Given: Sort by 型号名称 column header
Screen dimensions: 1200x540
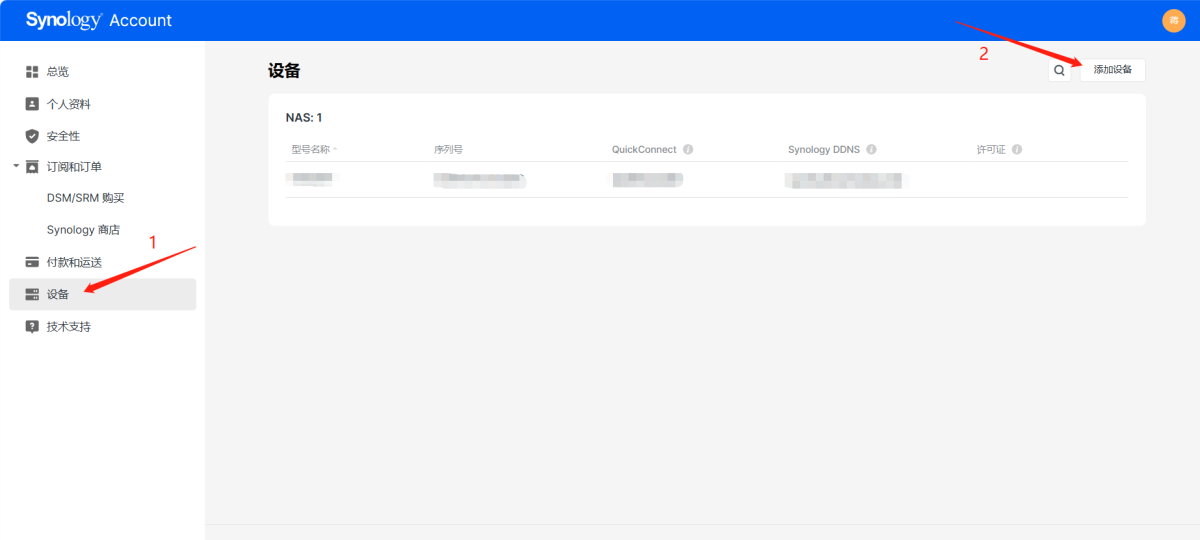Looking at the screenshot, I should pyautogui.click(x=310, y=149).
